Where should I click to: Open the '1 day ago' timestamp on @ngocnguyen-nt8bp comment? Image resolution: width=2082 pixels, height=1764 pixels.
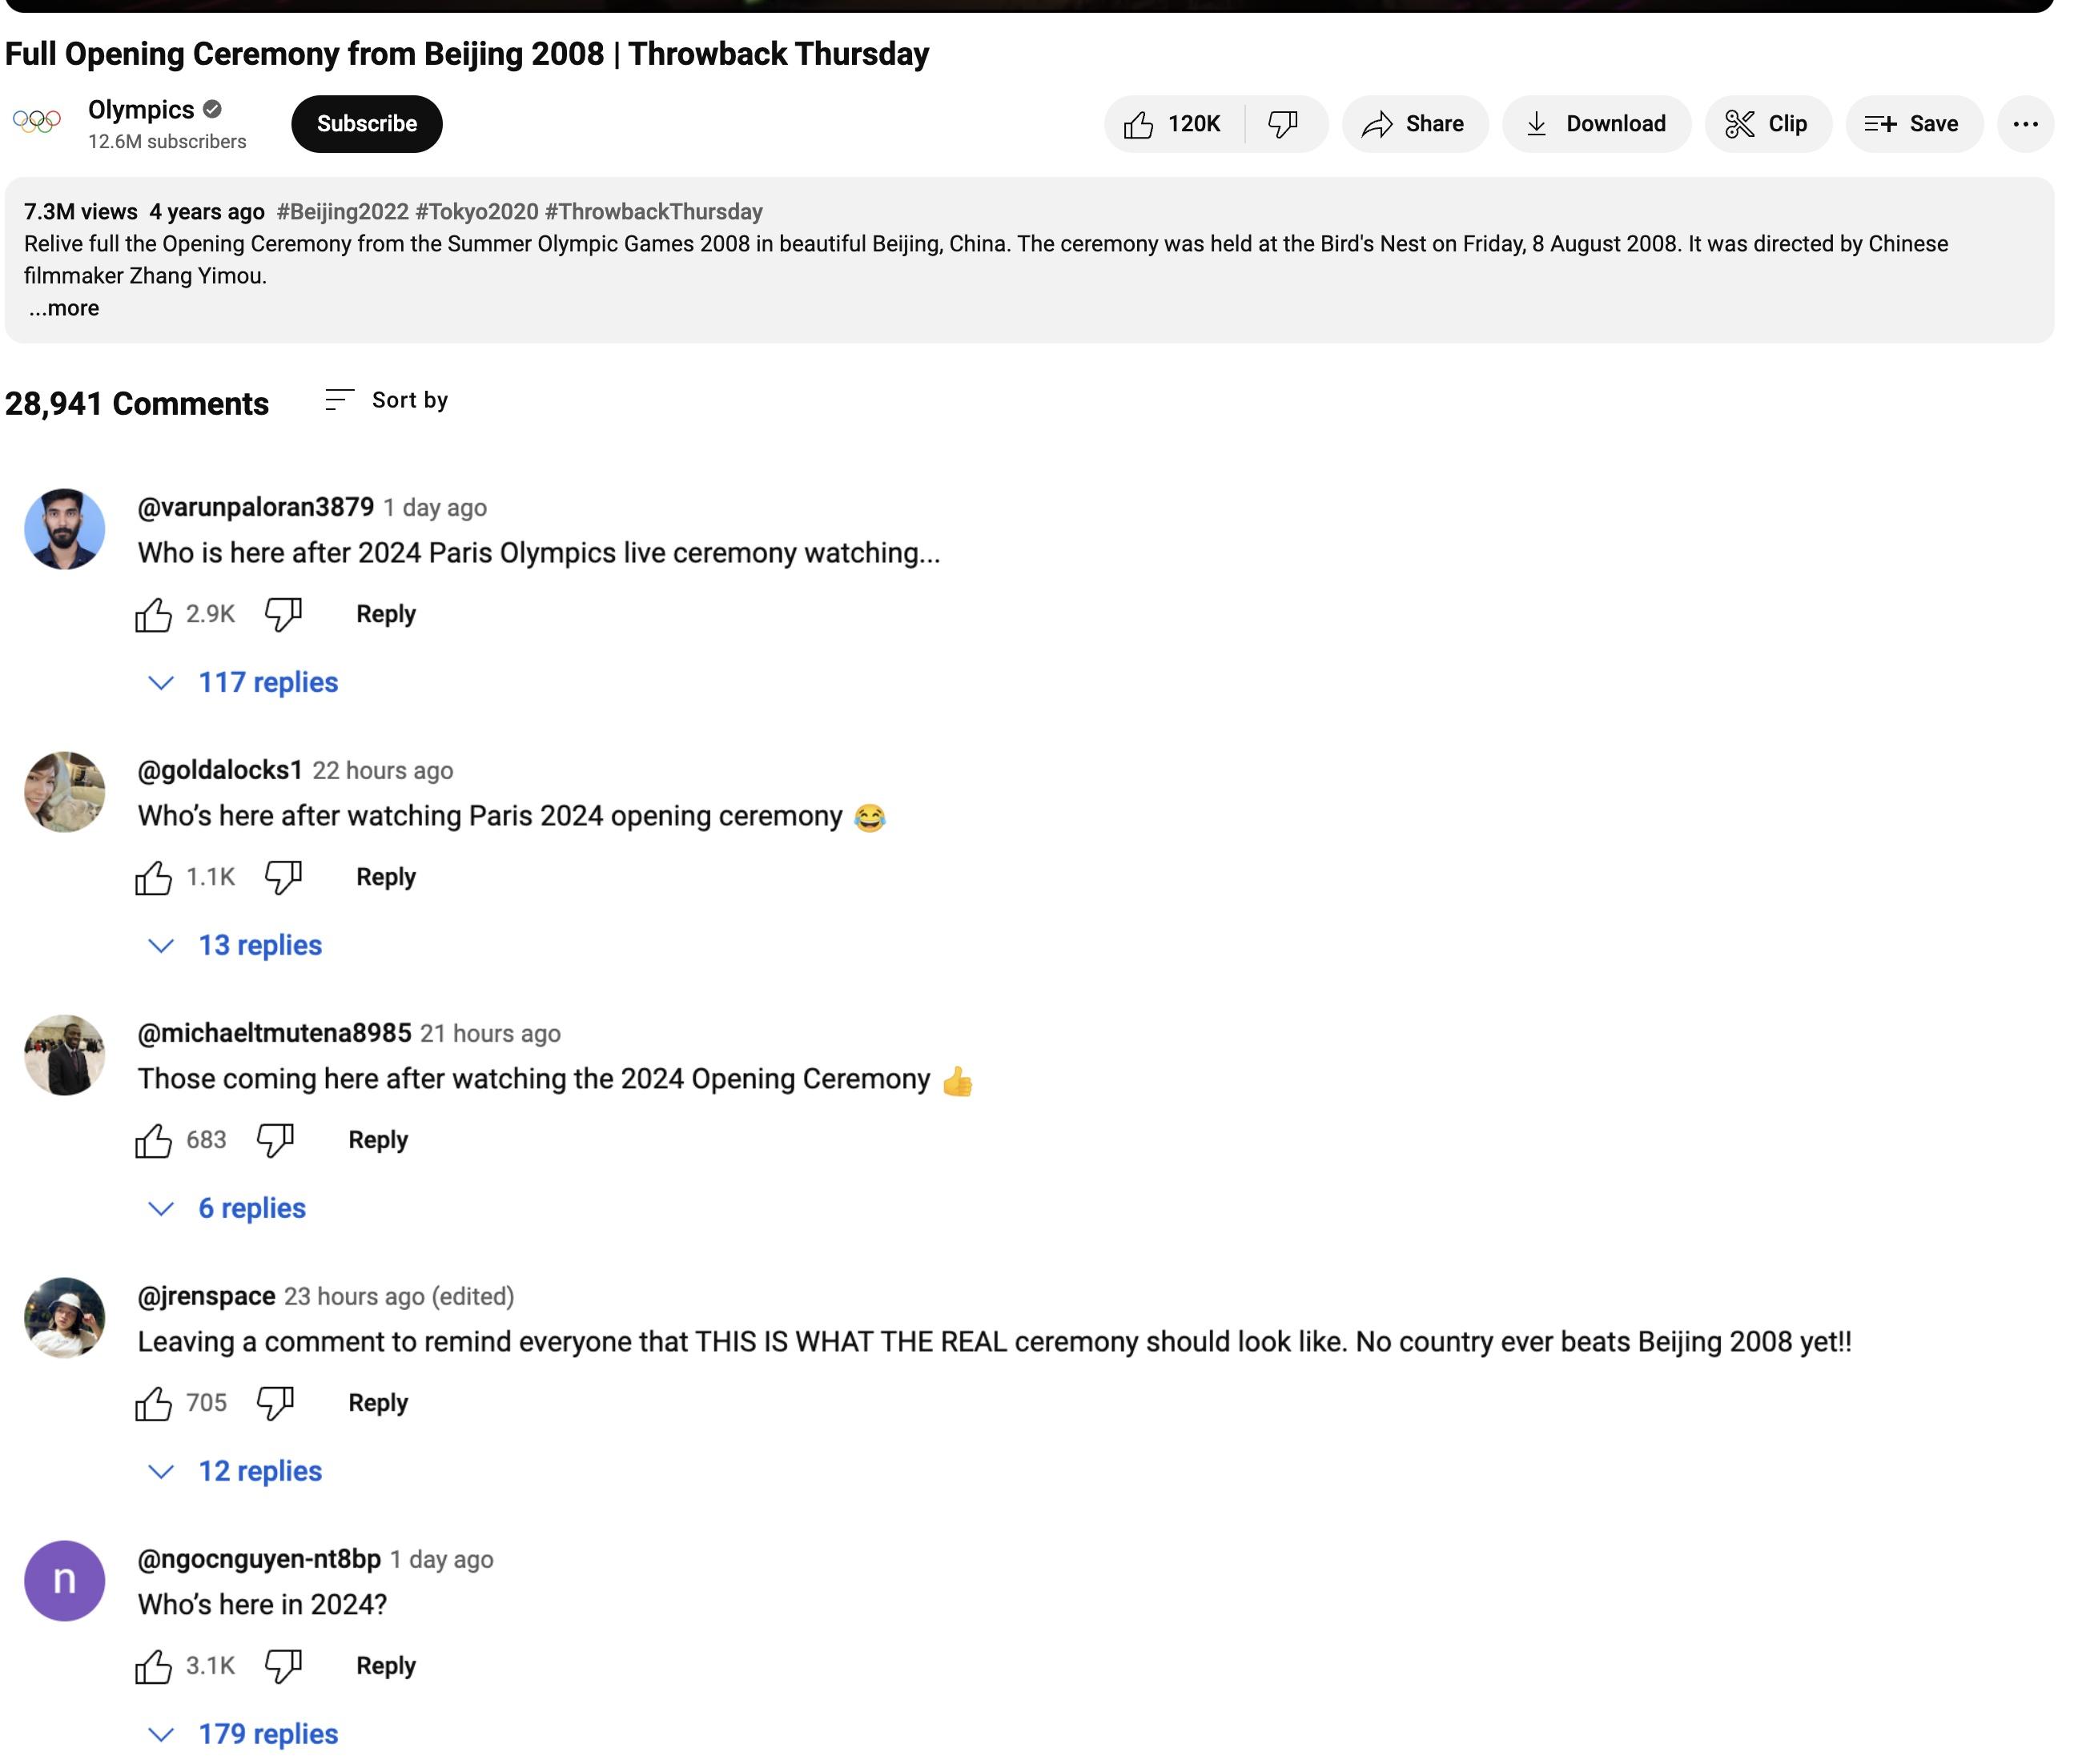point(441,1560)
